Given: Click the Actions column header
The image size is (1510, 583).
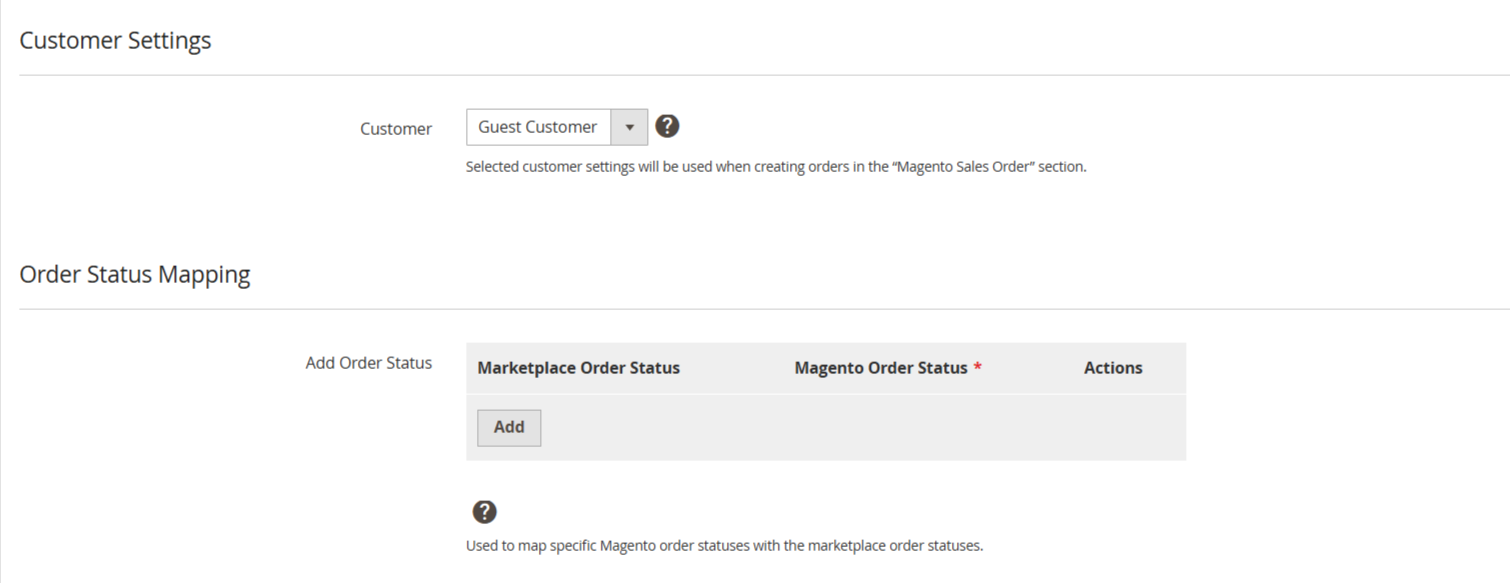Looking at the screenshot, I should coord(1112,368).
